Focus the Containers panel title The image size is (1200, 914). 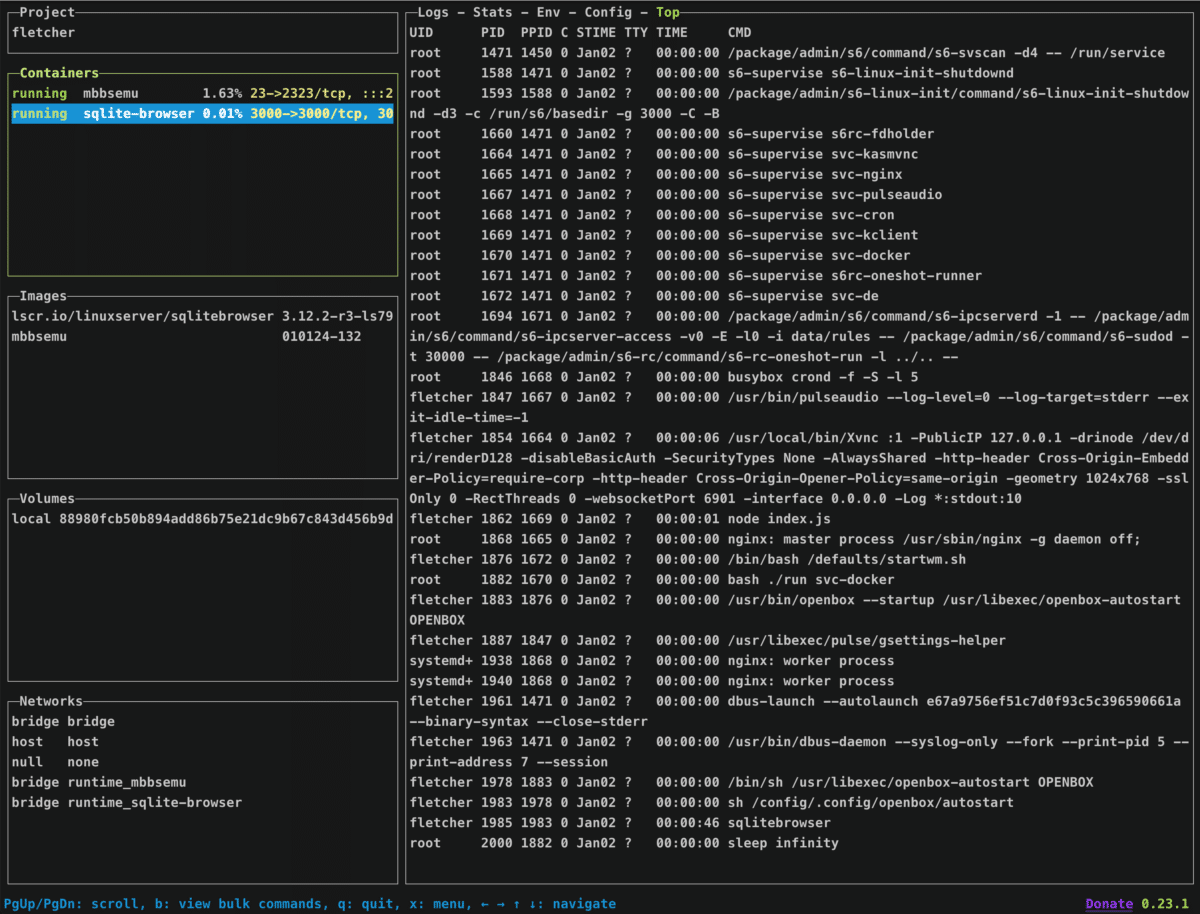(x=59, y=73)
